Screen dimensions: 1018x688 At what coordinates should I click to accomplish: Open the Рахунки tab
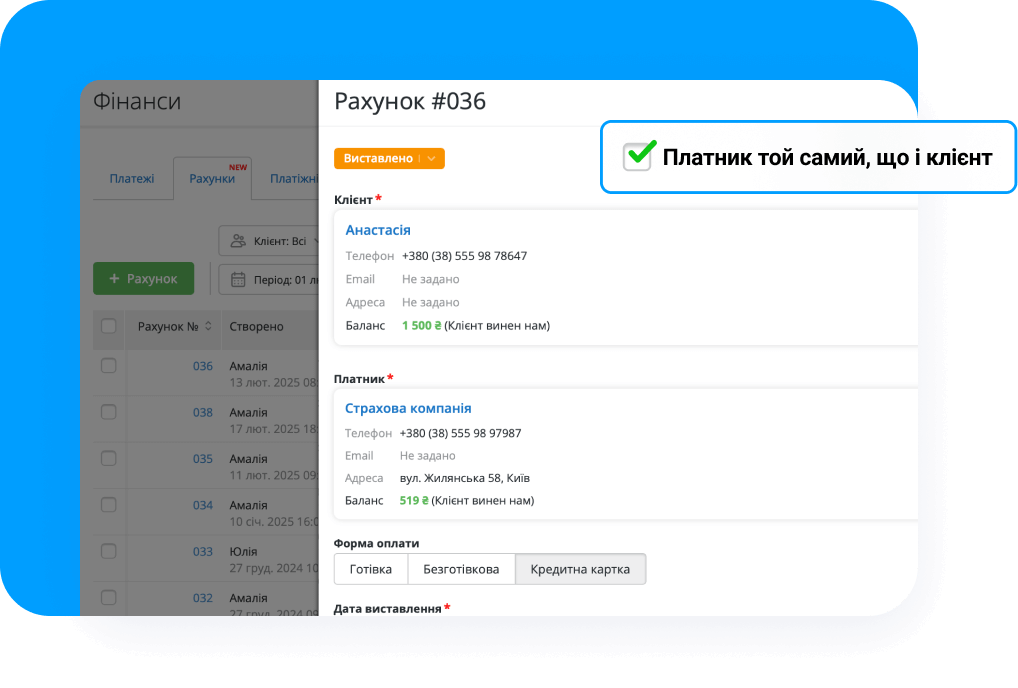pos(212,179)
